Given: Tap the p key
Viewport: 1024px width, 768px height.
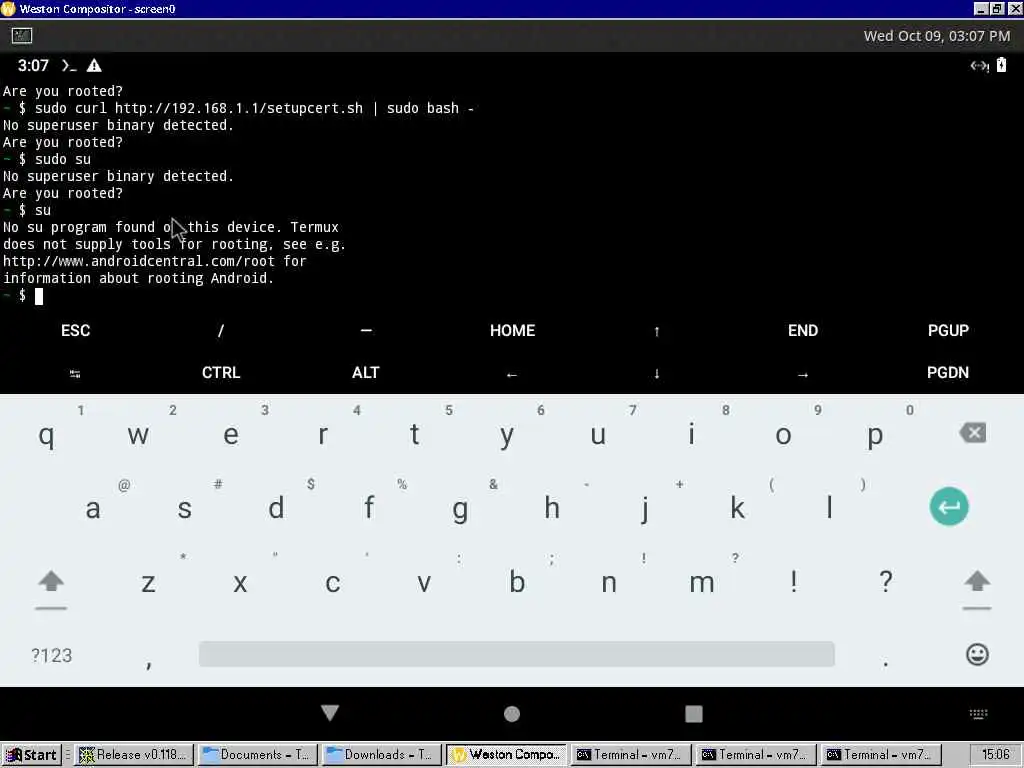Looking at the screenshot, I should (875, 434).
